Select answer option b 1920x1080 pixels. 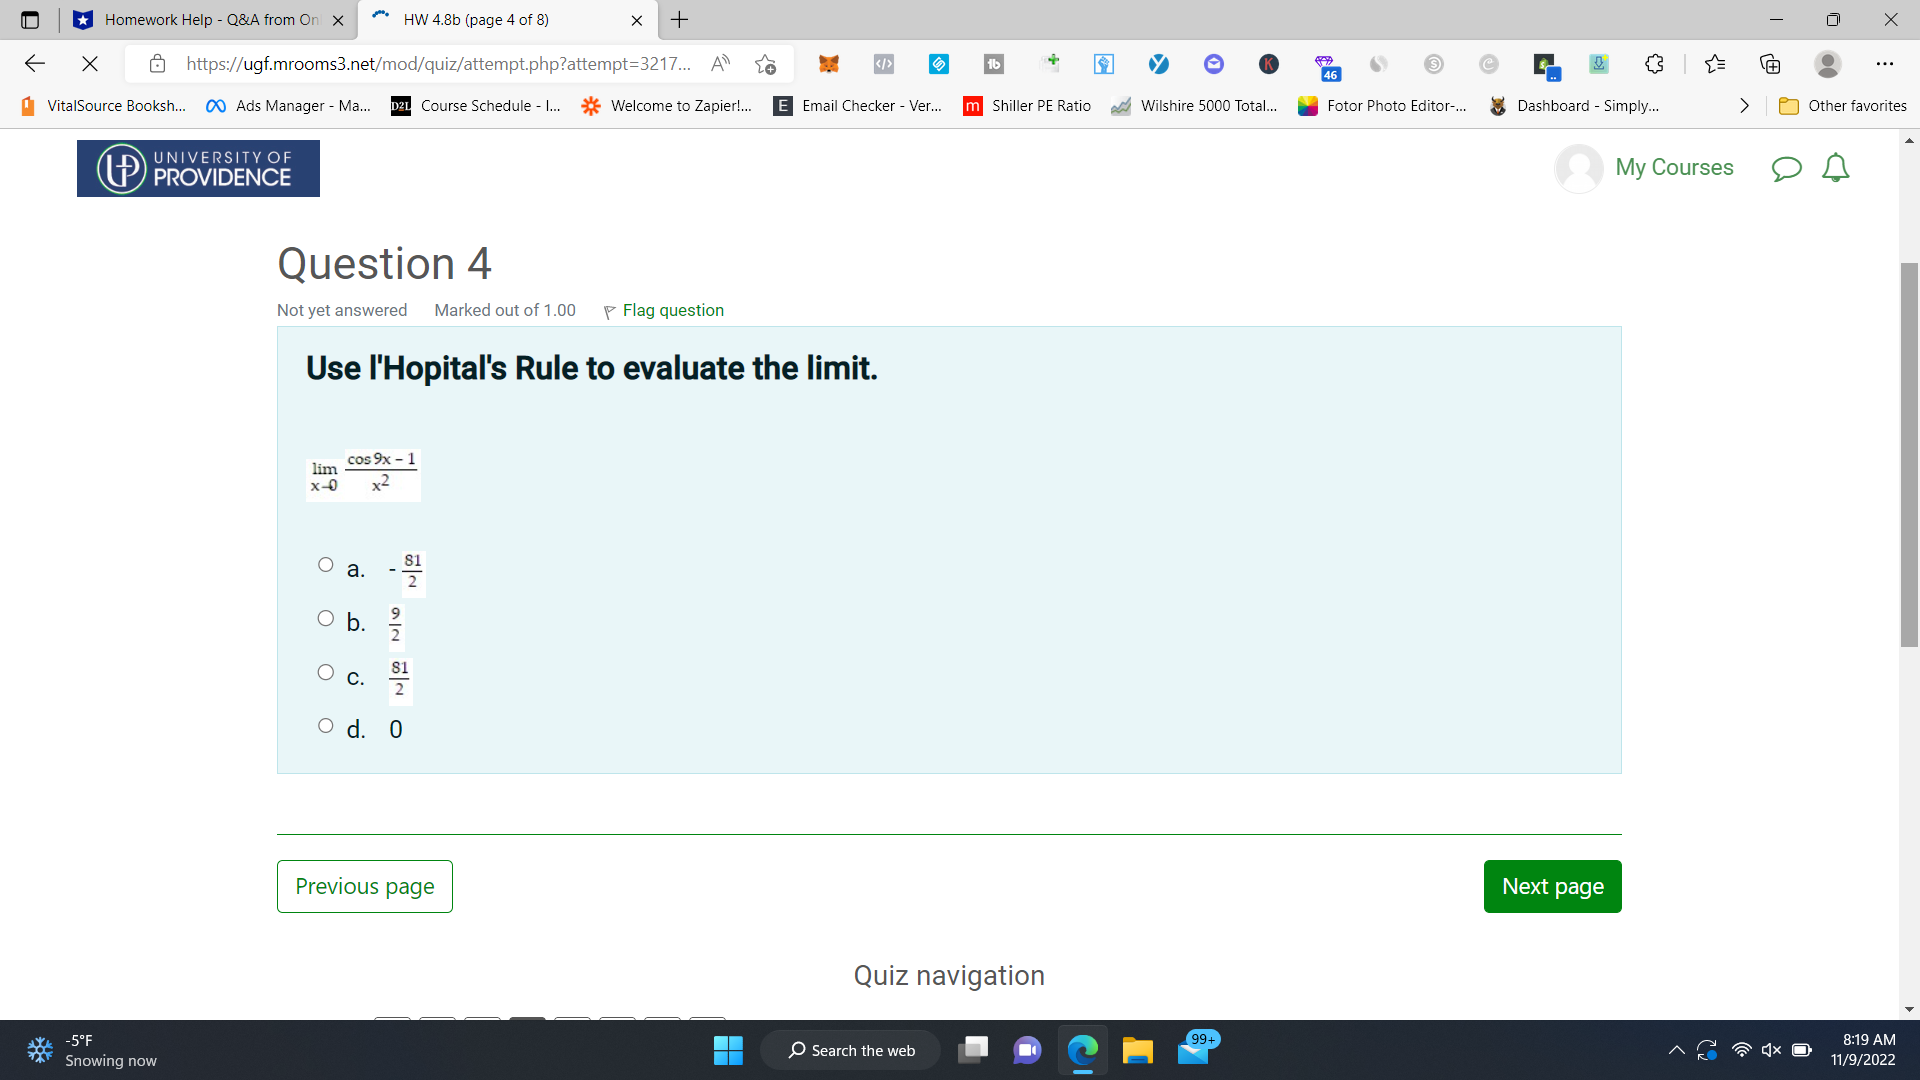pos(324,618)
